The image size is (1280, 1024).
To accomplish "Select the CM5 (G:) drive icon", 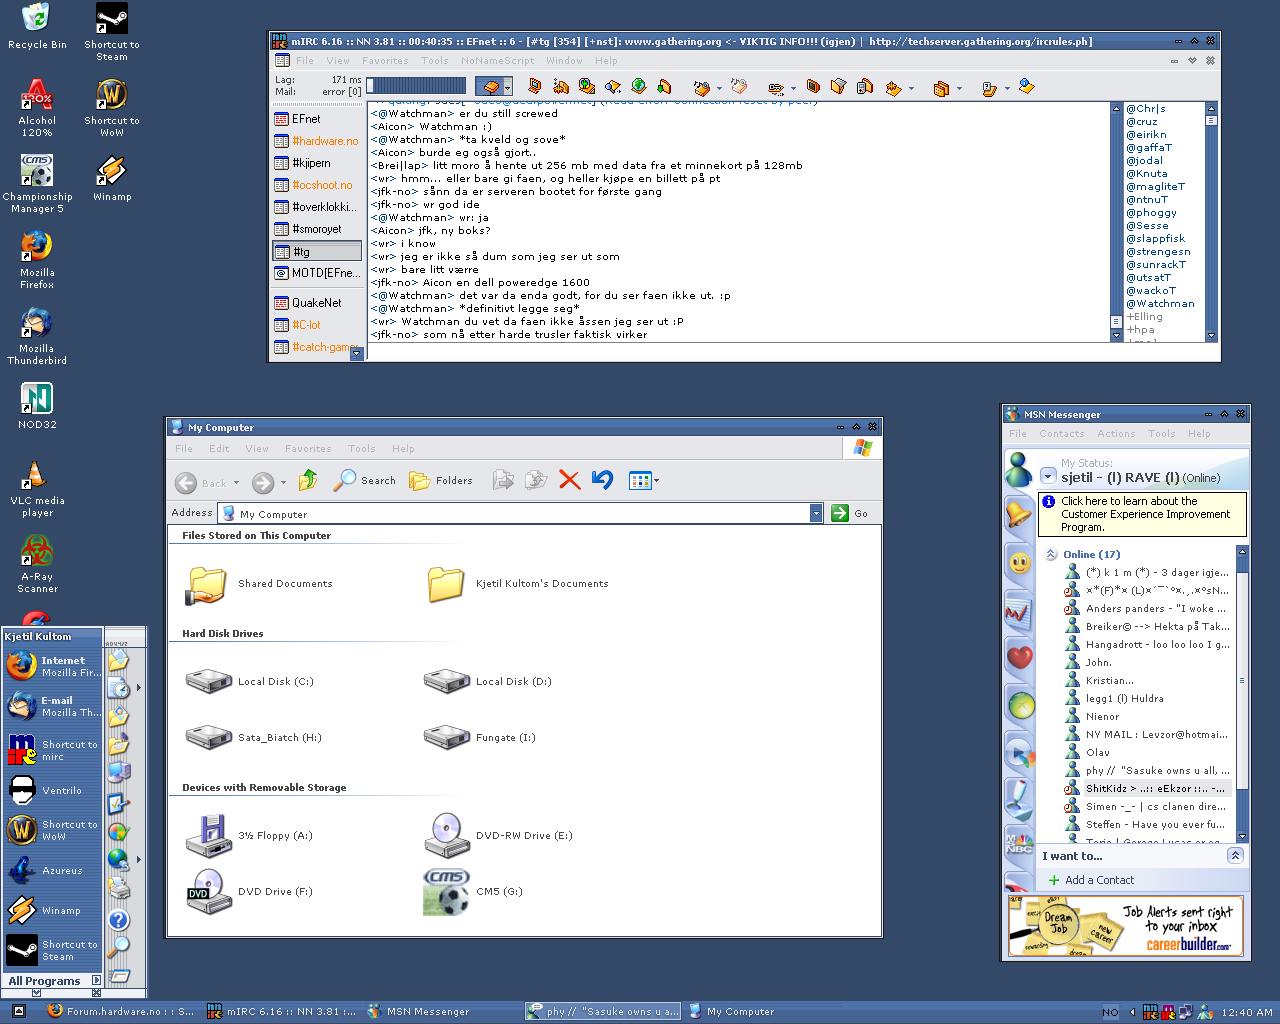I will click(x=446, y=892).
